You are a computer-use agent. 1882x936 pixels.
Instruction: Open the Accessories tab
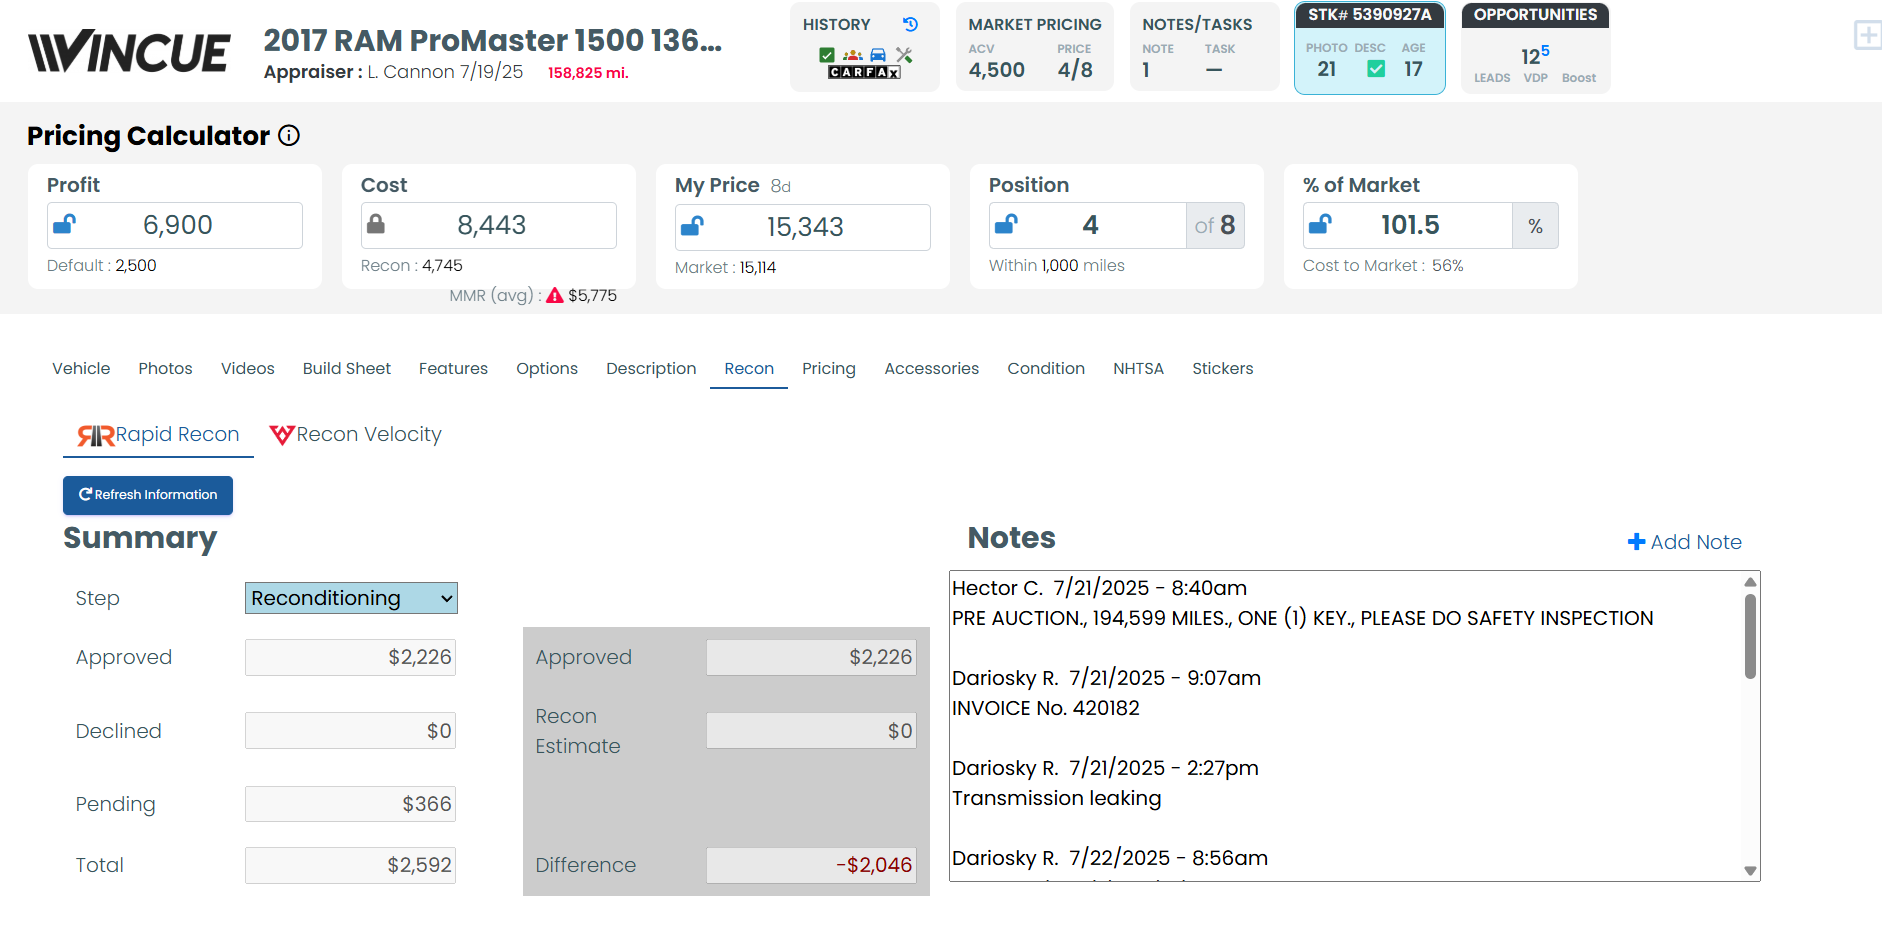(932, 368)
